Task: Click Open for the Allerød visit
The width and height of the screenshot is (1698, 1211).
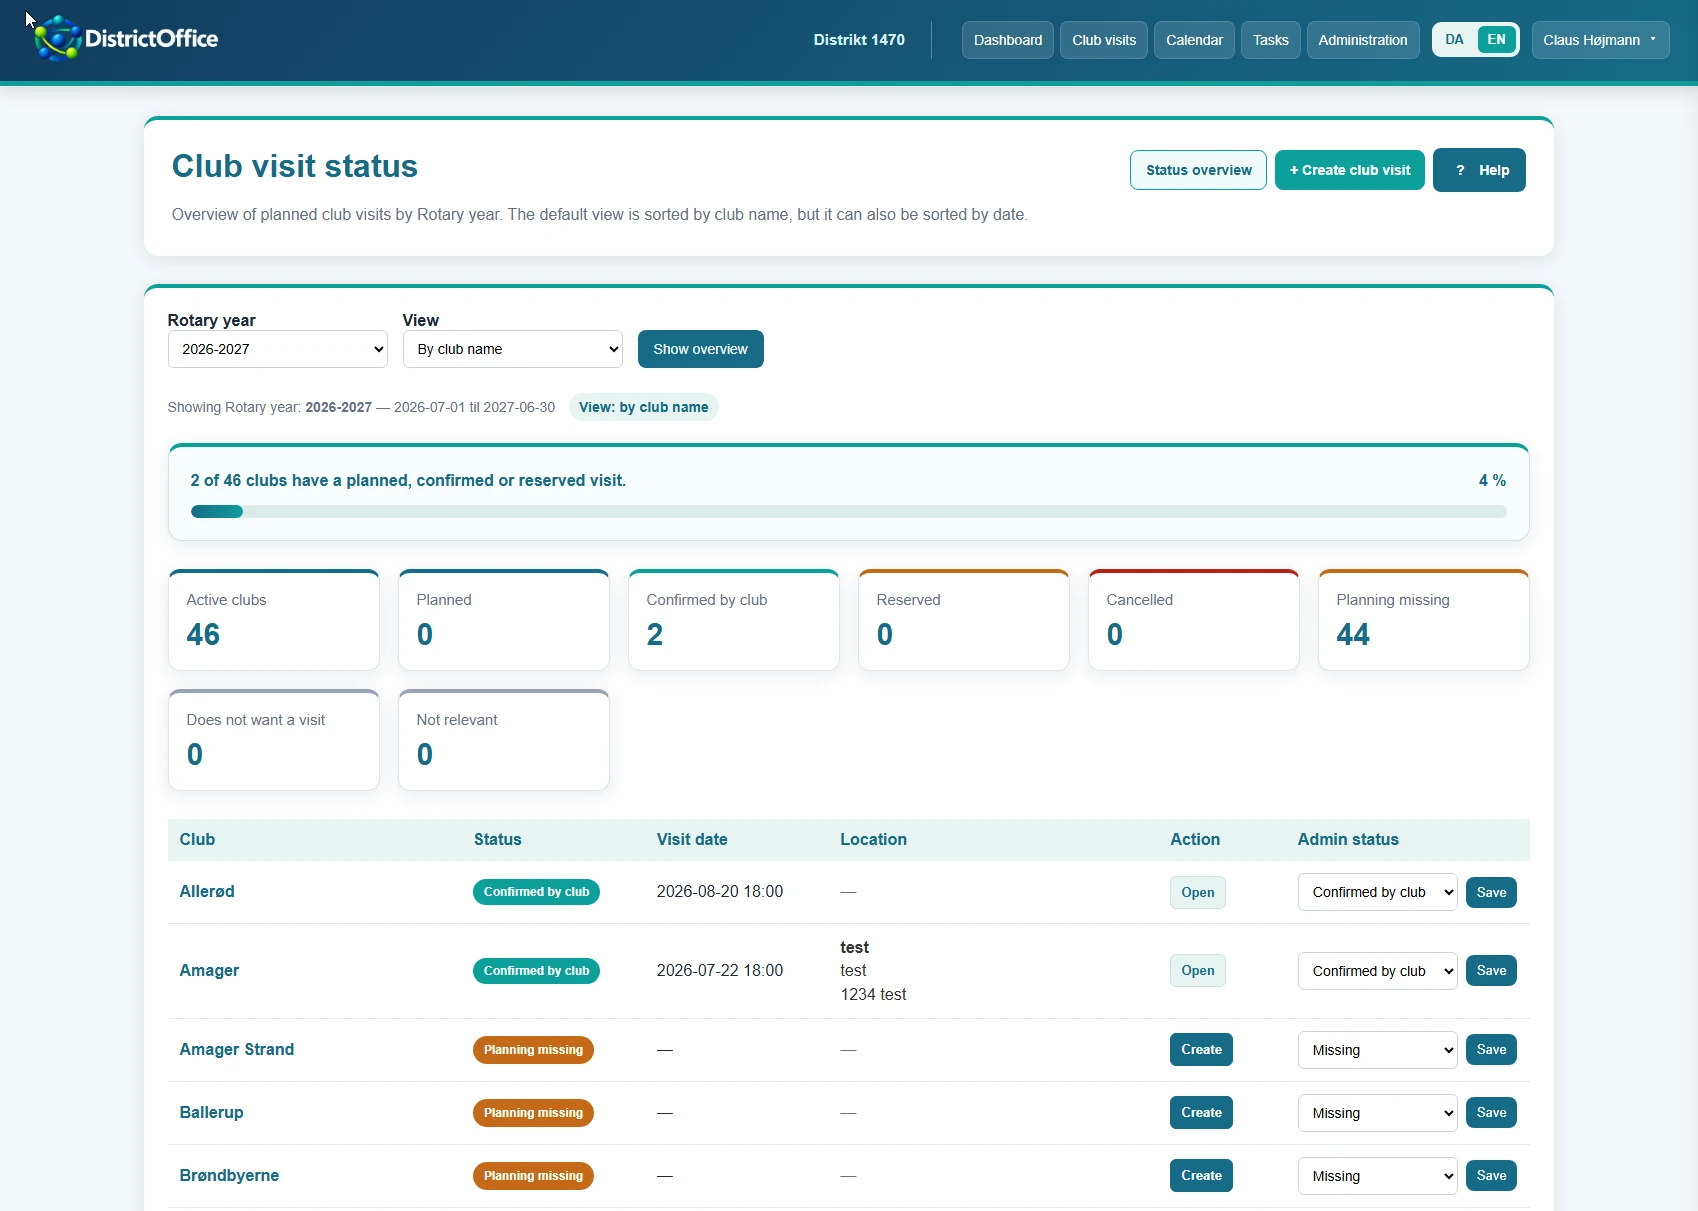Action: (x=1197, y=892)
